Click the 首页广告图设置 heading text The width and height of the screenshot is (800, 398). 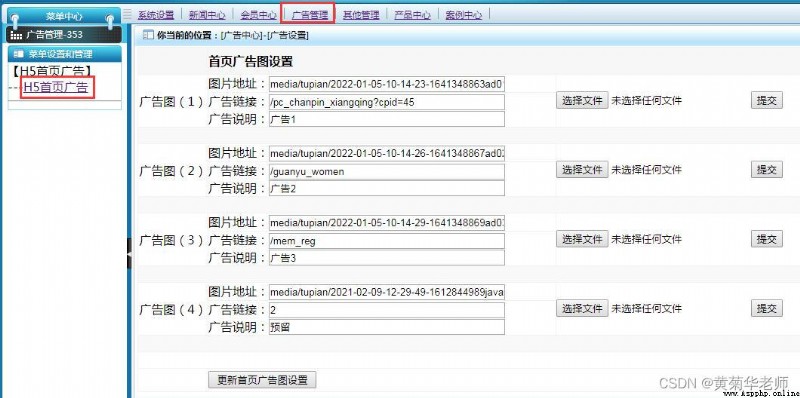click(x=251, y=62)
